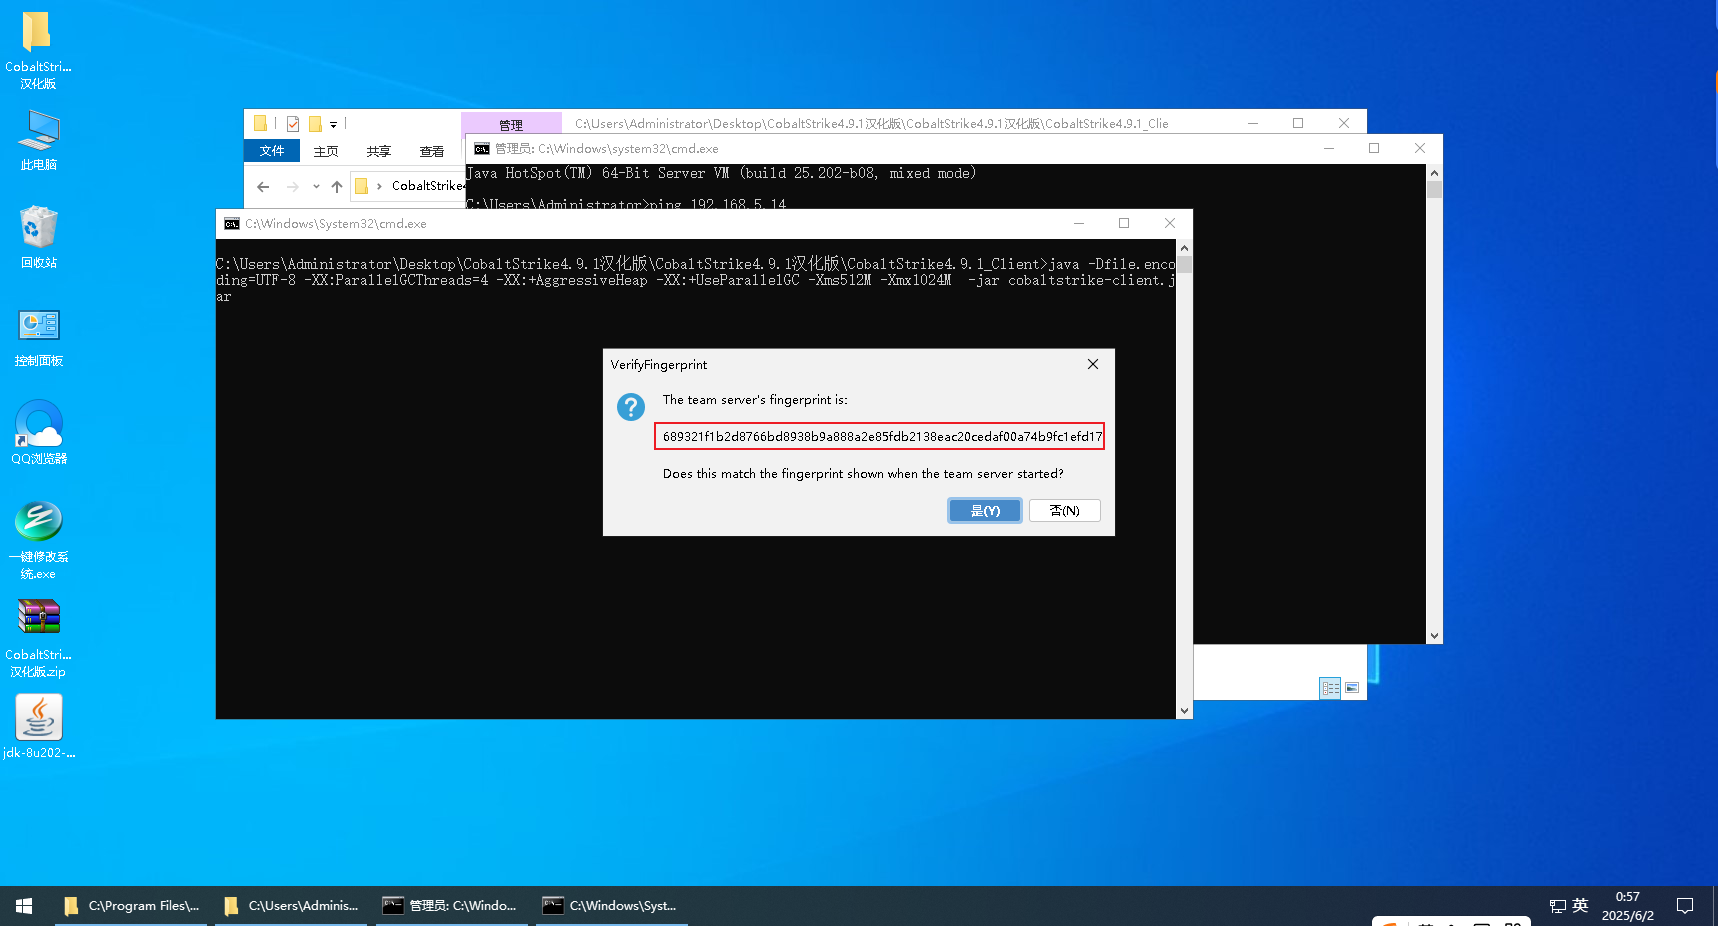Switch Explorer to details view icon
The width and height of the screenshot is (1718, 926).
pyautogui.click(x=1330, y=688)
